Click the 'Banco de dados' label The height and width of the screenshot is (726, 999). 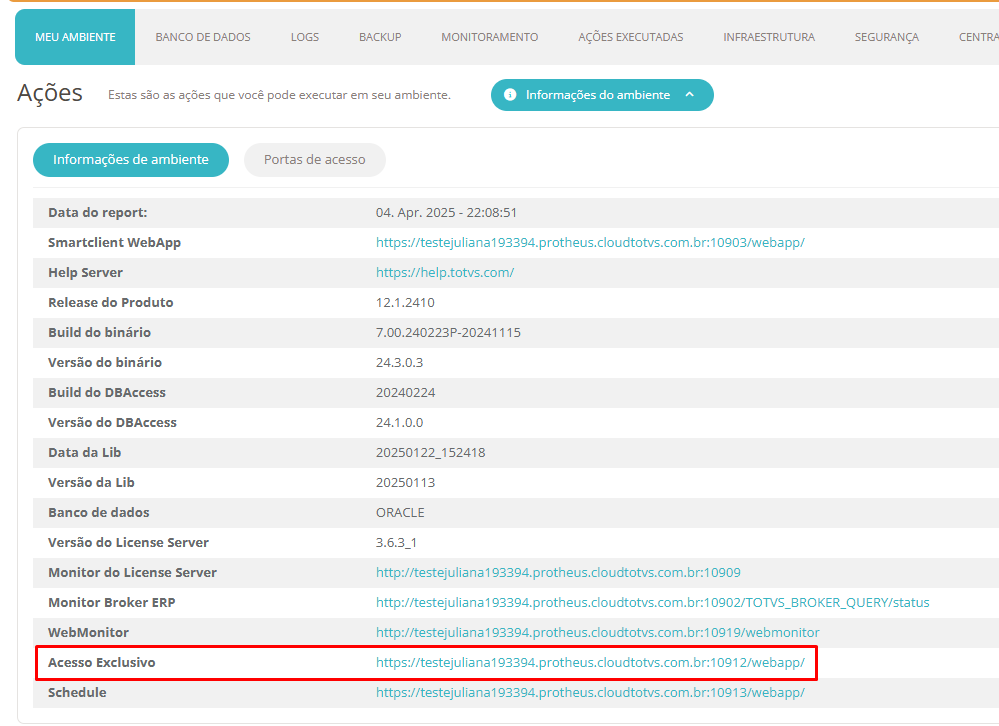pyautogui.click(x=99, y=512)
